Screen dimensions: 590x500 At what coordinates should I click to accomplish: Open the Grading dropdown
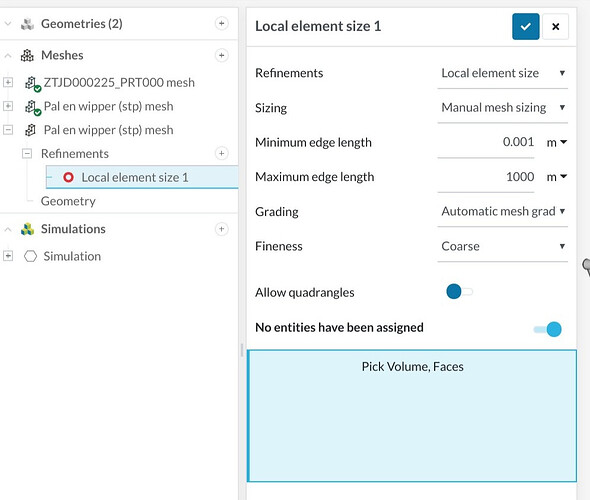(x=502, y=211)
